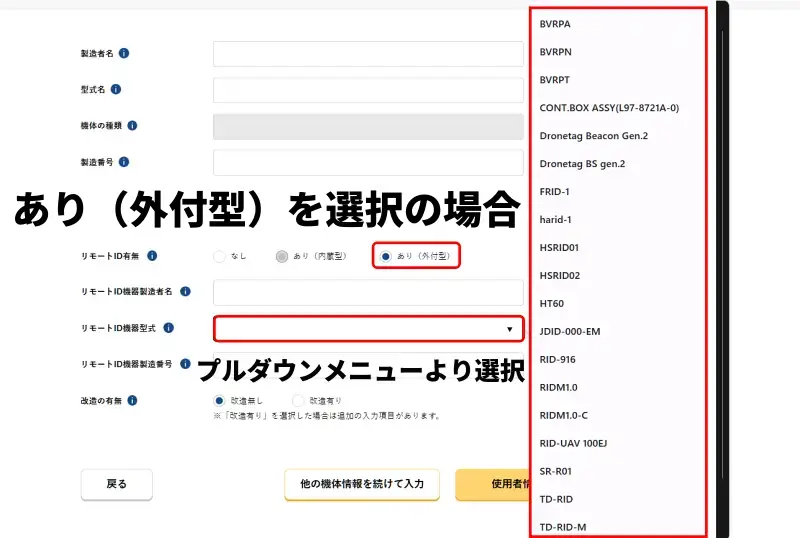Click the grayed 機体の種類 field
The height and width of the screenshot is (538, 800).
(368, 127)
